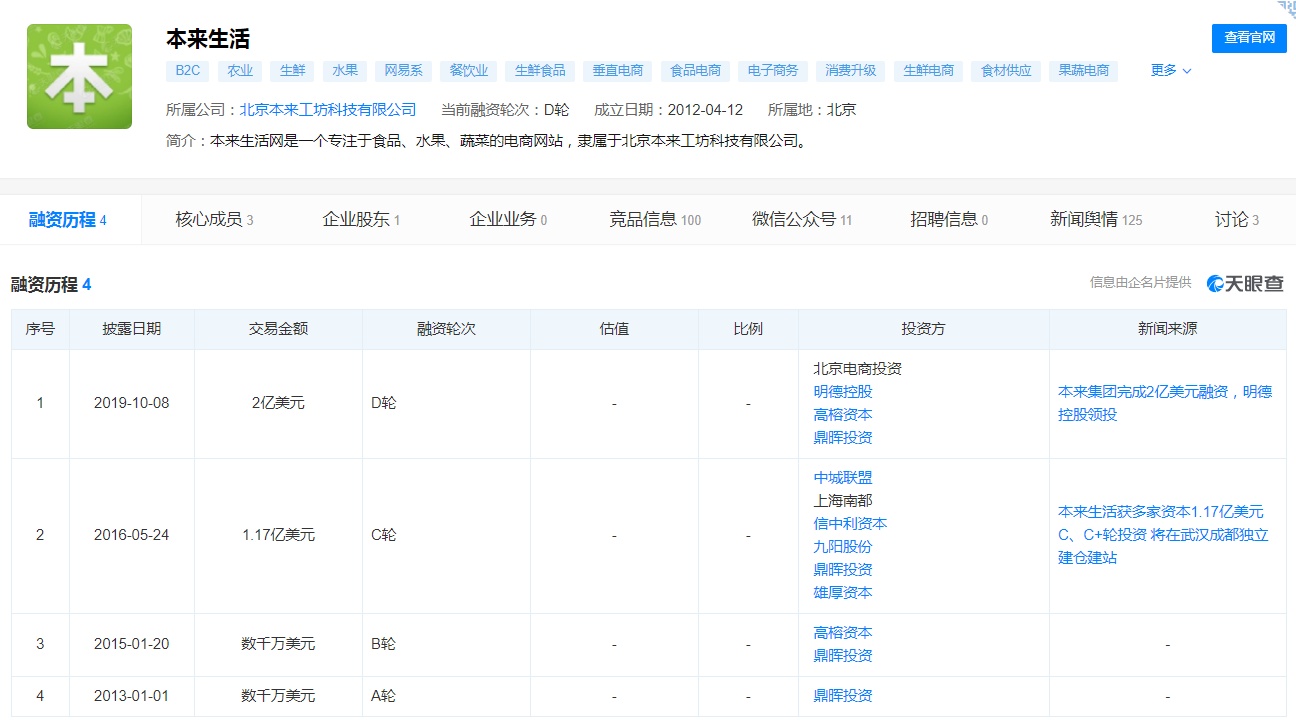Switch to the 核心成员 tab
Viewport: 1296px width, 728px height.
click(x=214, y=220)
